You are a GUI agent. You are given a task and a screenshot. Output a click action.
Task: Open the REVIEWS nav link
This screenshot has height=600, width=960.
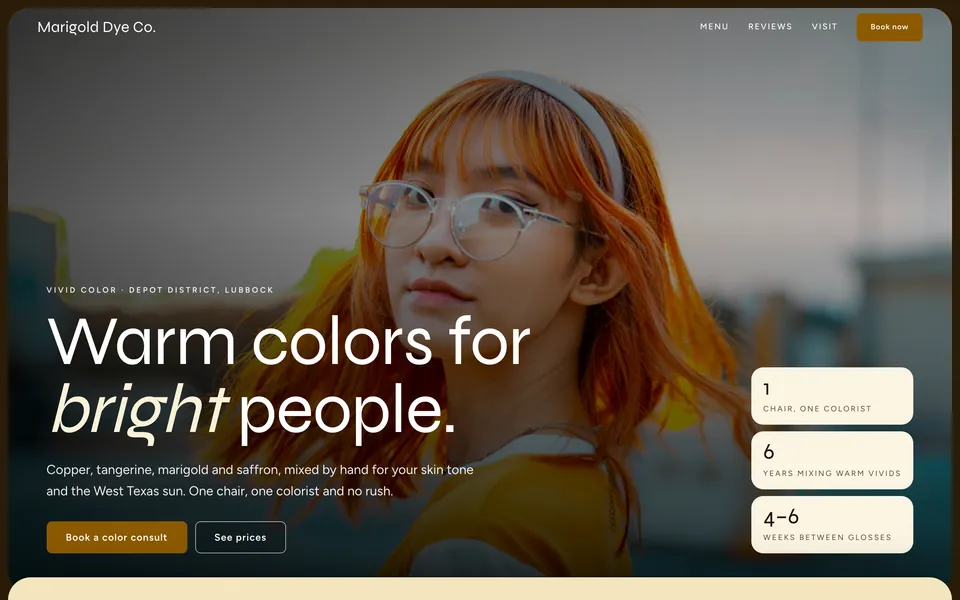[x=770, y=26]
